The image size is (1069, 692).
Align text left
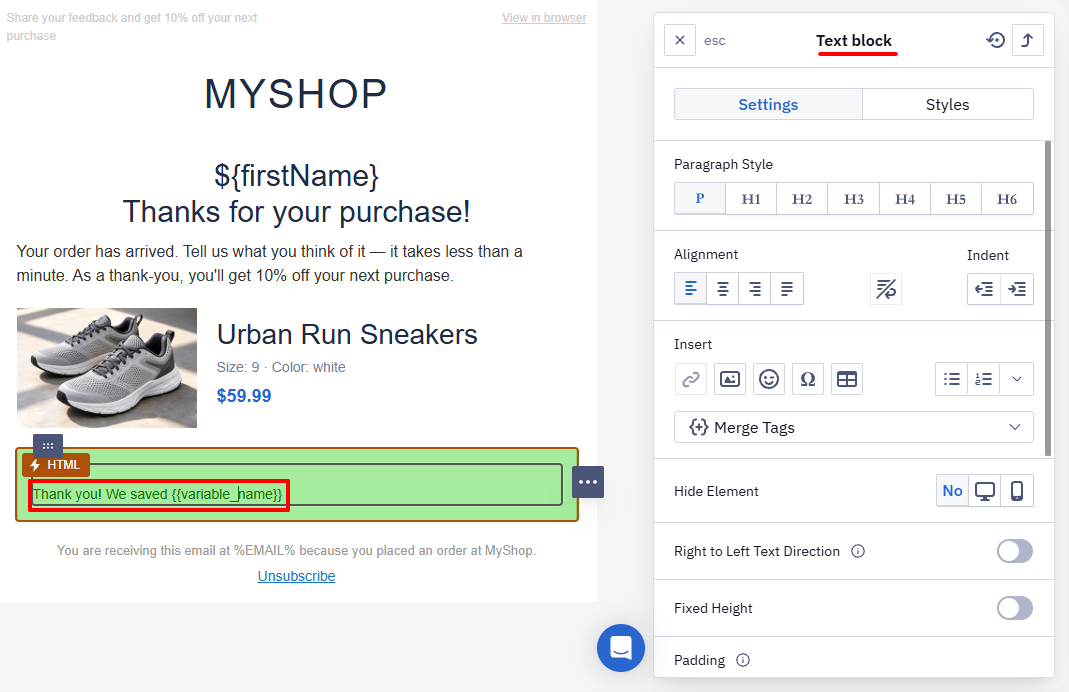691,288
